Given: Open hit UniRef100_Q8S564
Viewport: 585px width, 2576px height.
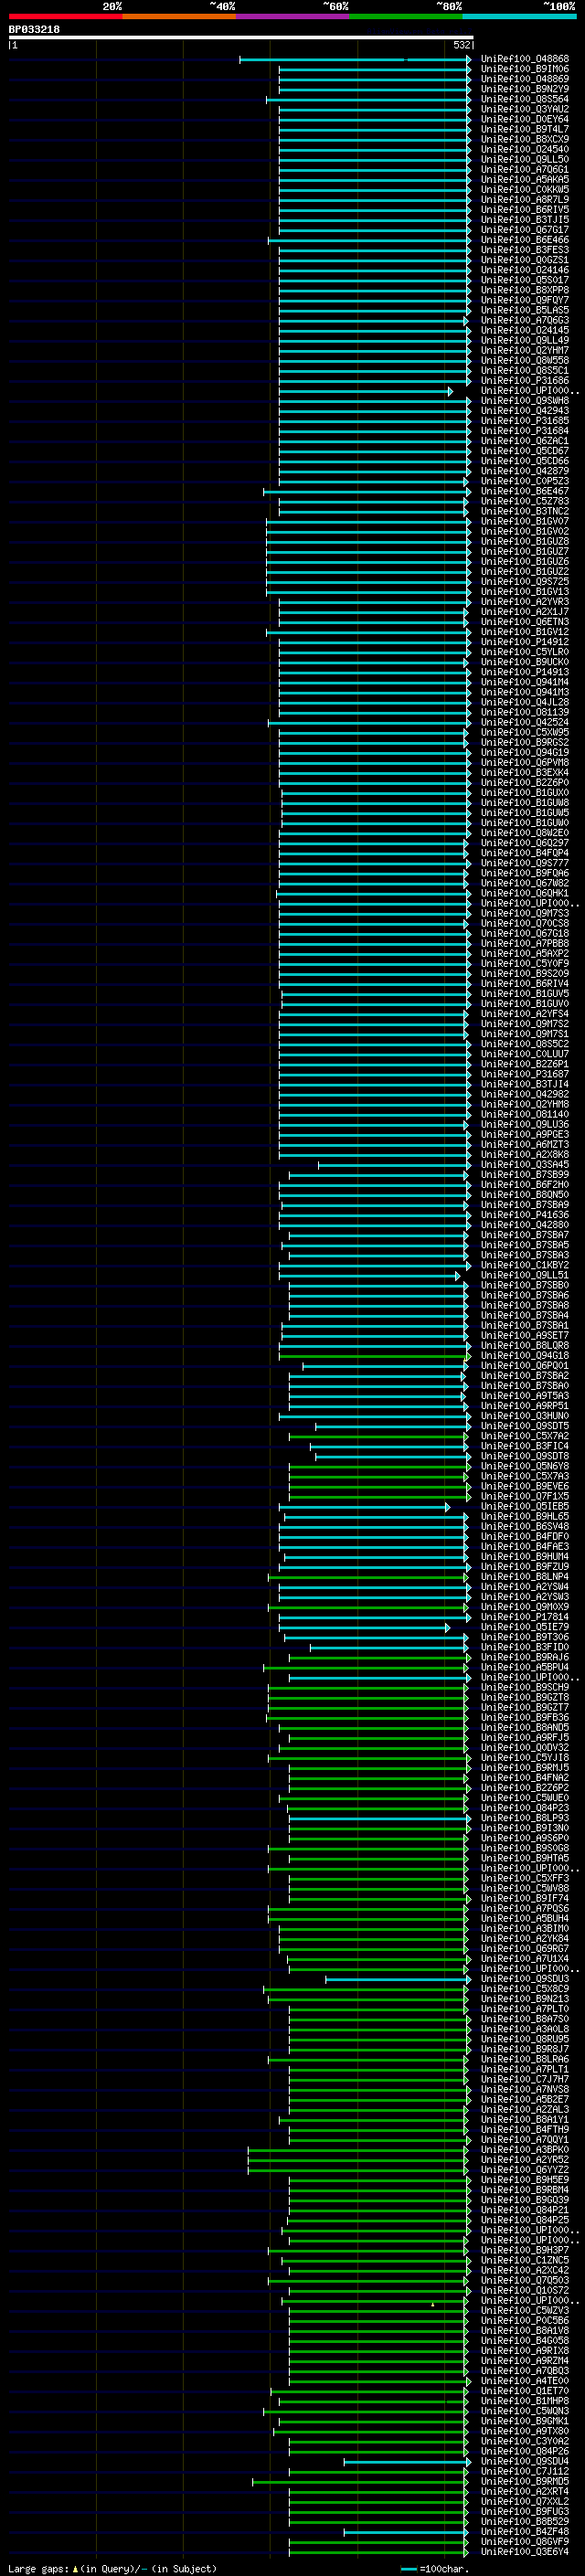Looking at the screenshot, I should point(525,99).
